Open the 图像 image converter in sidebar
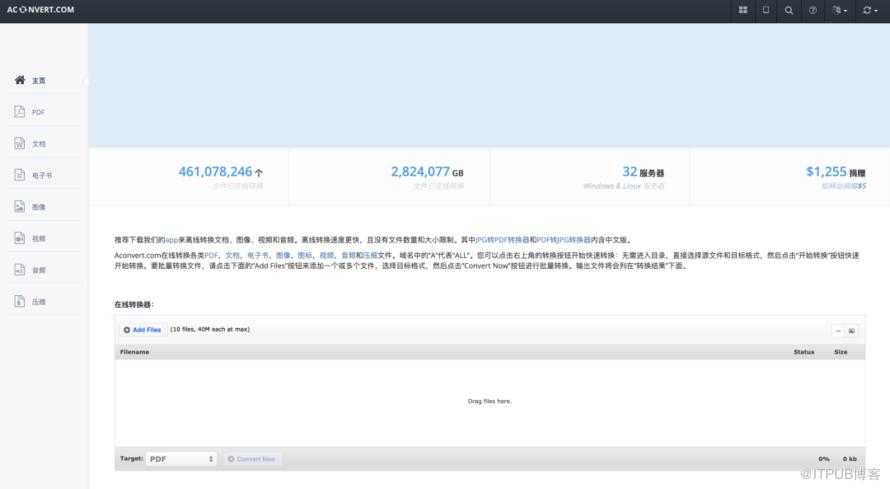 point(38,207)
